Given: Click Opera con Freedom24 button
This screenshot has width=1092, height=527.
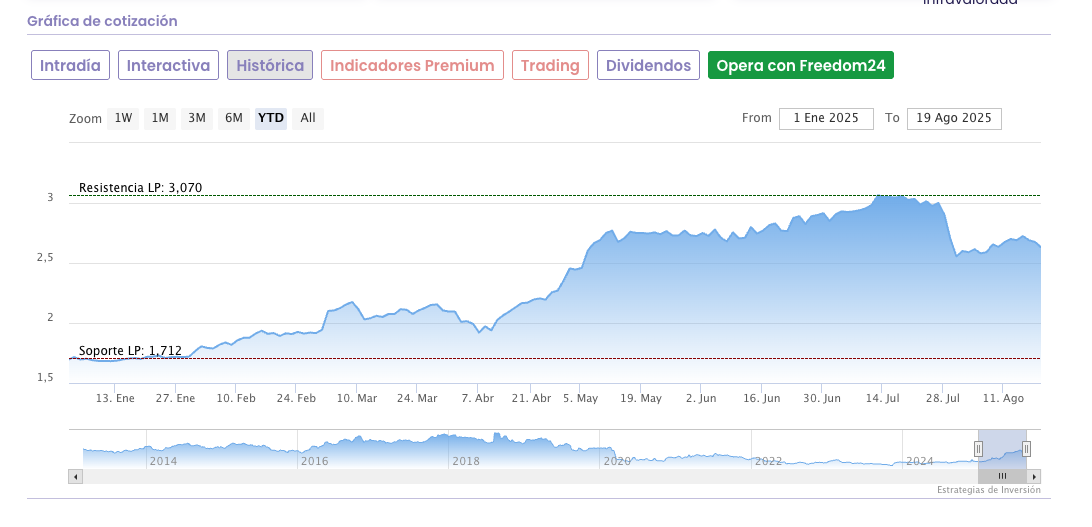Looking at the screenshot, I should (x=801, y=65).
